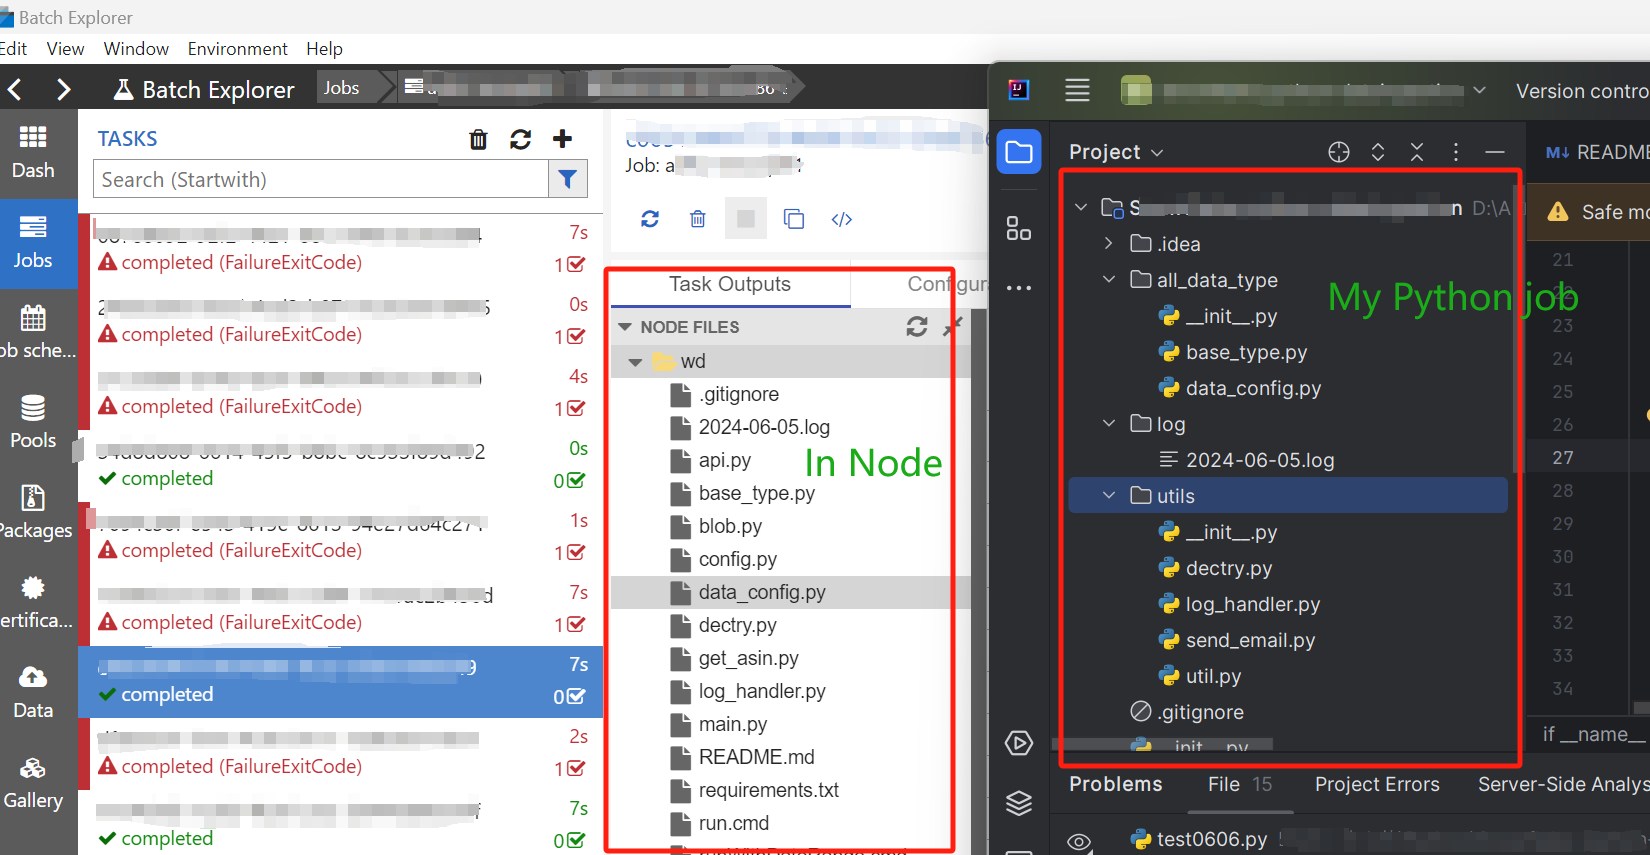The image size is (1650, 855).
Task: Open the IDE Project tool window folder icon
Action: tap(1019, 152)
